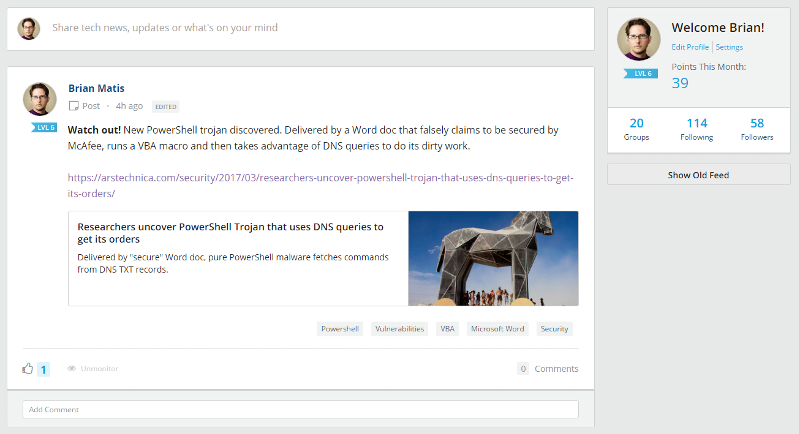Click the LVL 6 ribbon in the Welcome panel

(x=641, y=73)
